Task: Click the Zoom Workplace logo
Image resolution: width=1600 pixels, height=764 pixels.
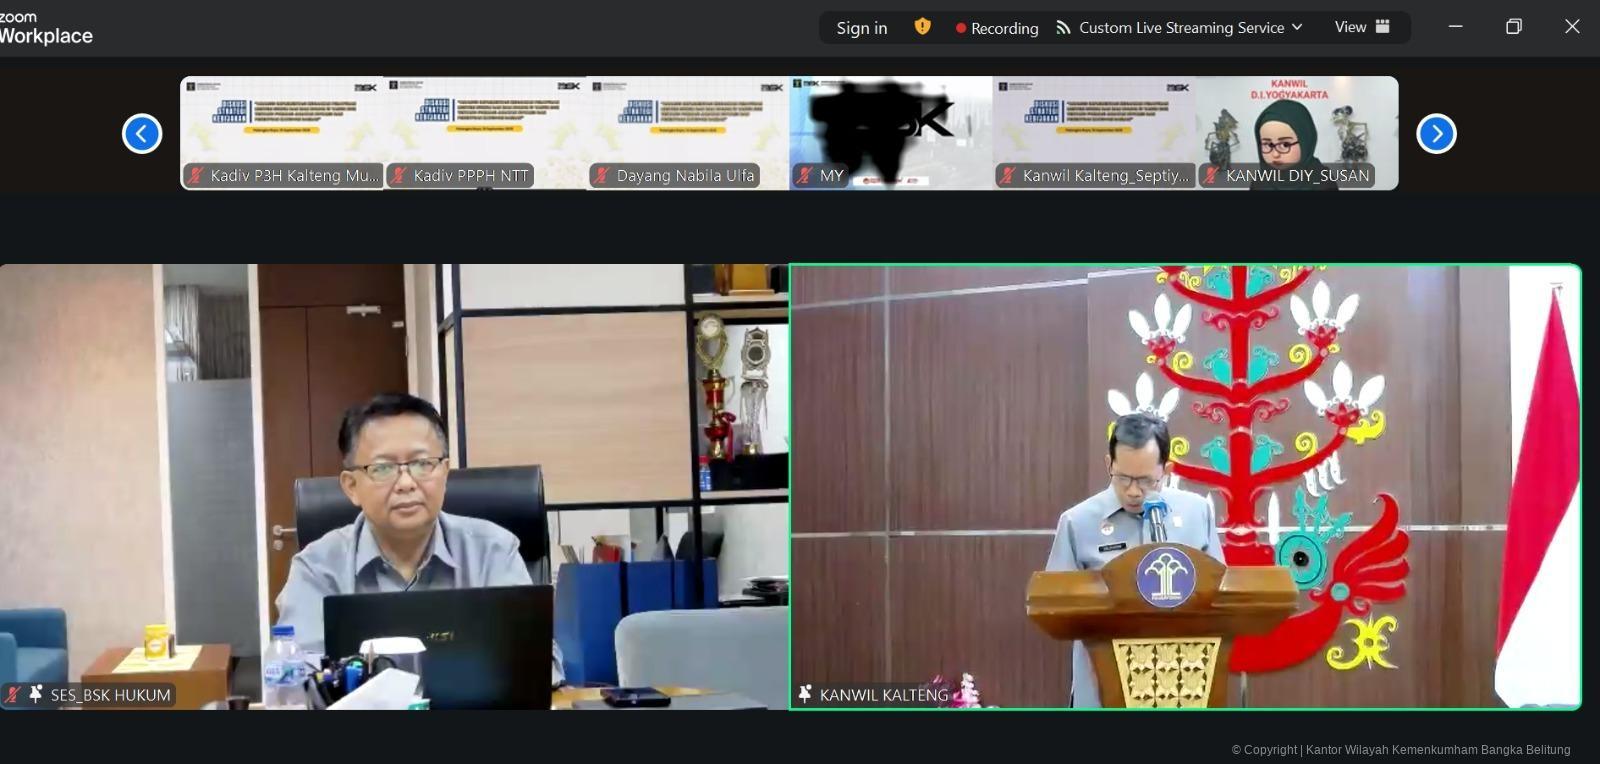Action: [x=45, y=28]
